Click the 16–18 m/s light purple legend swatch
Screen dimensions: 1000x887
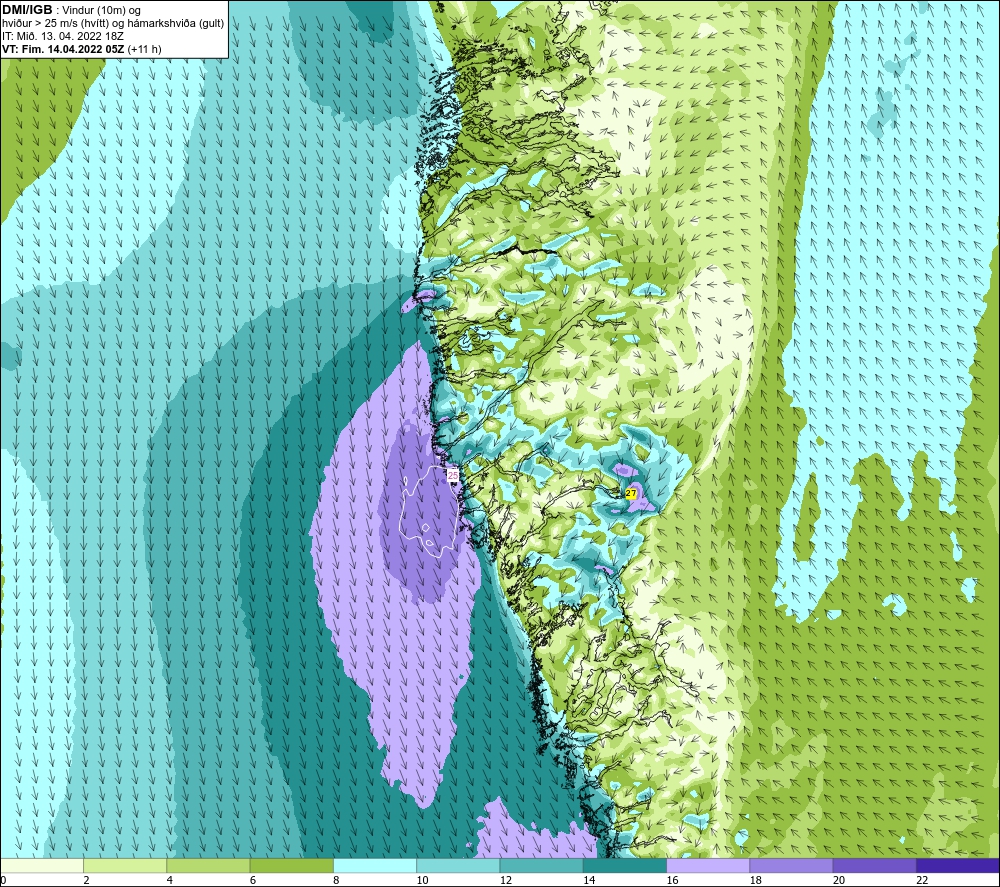708,866
